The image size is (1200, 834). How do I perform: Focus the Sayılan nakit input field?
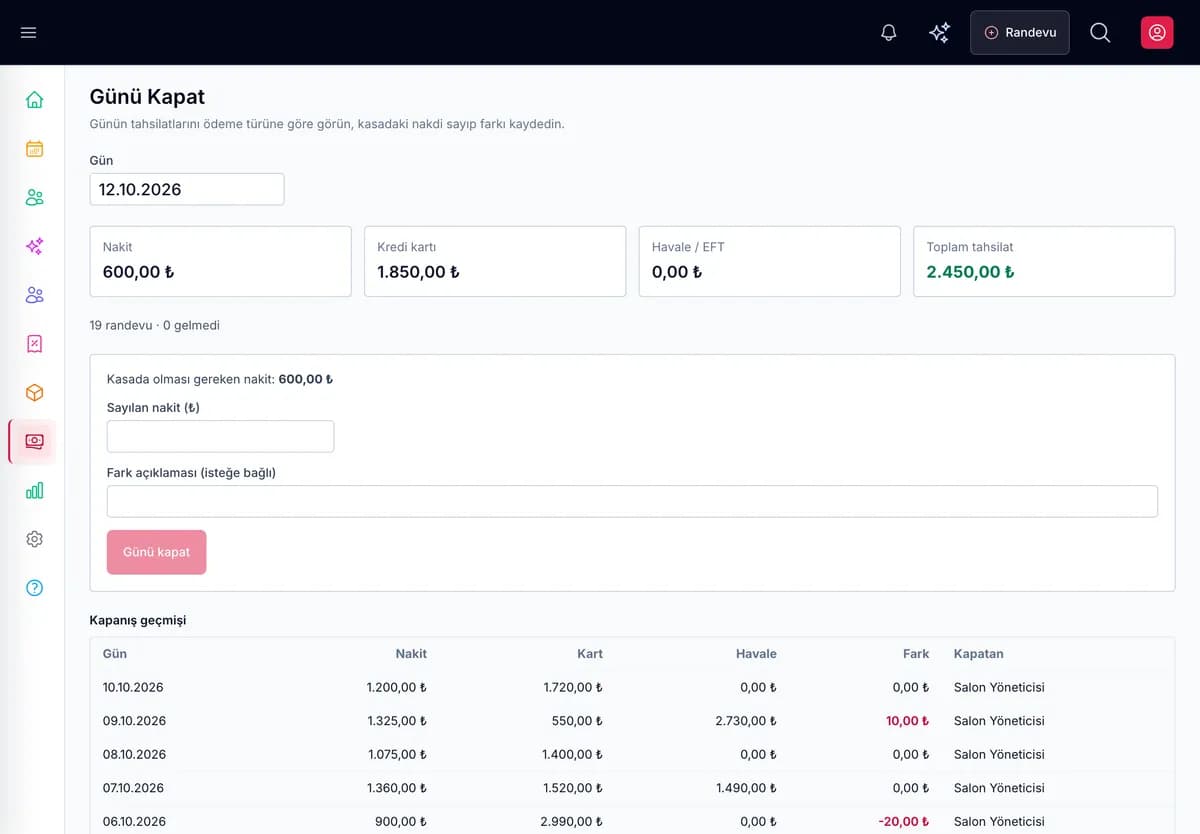coord(220,436)
